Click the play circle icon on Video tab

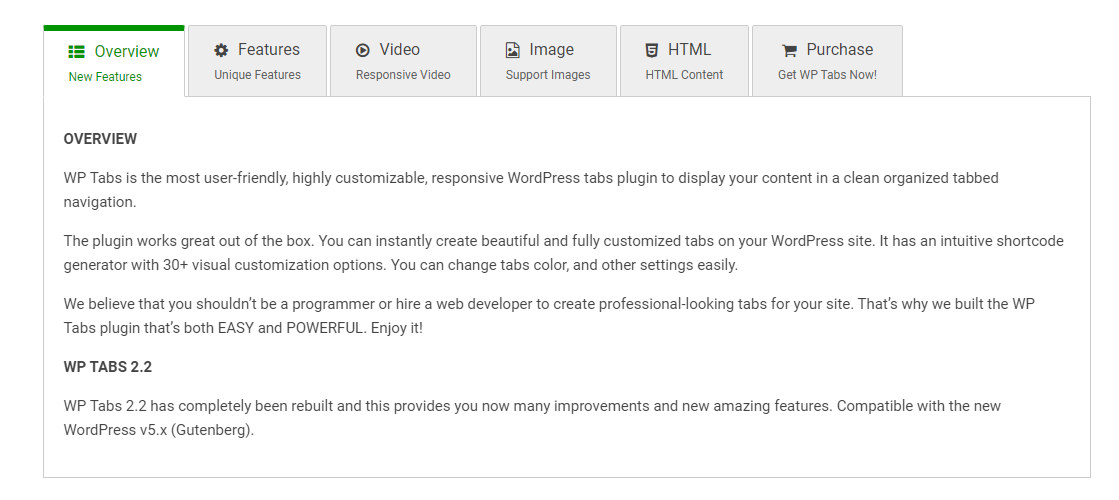[363, 50]
